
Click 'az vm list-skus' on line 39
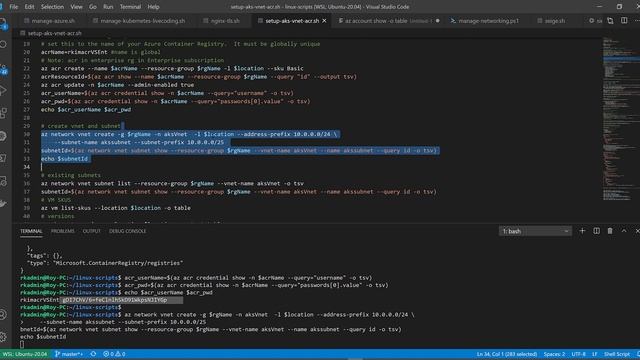[x=65, y=208]
